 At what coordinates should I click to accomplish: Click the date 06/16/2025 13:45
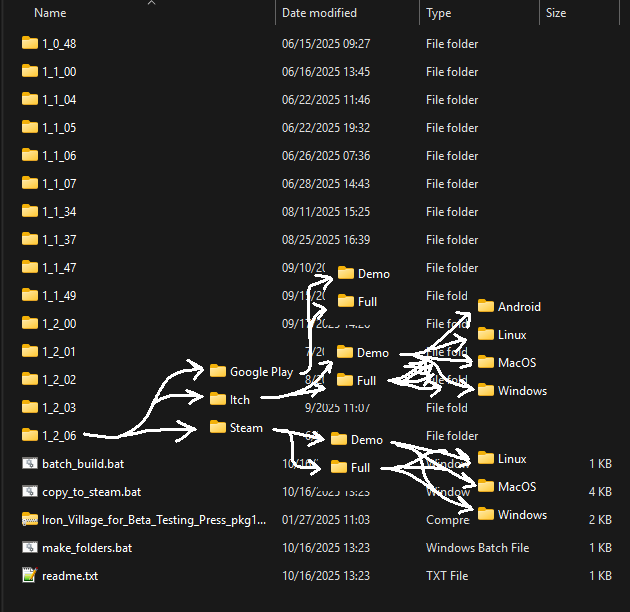coord(326,72)
